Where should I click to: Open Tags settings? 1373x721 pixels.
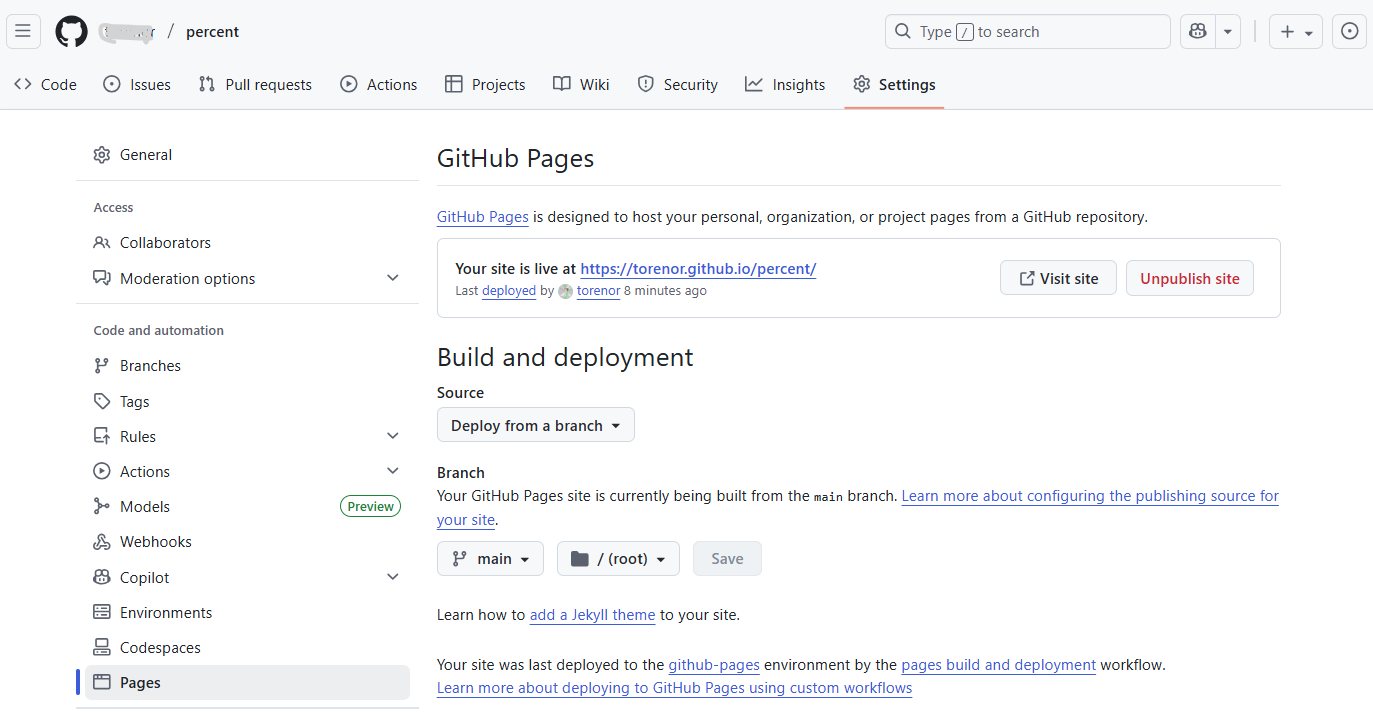click(247, 401)
